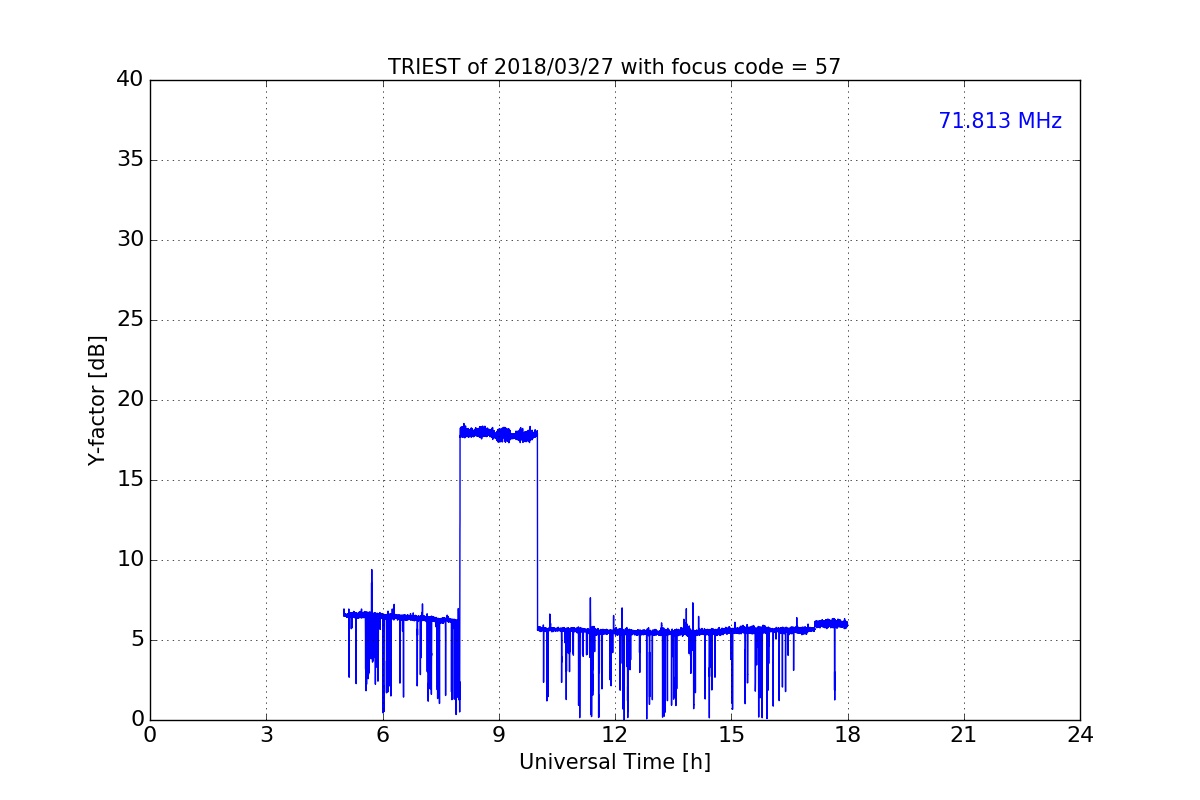The image size is (1200, 800).
Task: Click the x-axis tick label '6'
Action: tap(383, 735)
